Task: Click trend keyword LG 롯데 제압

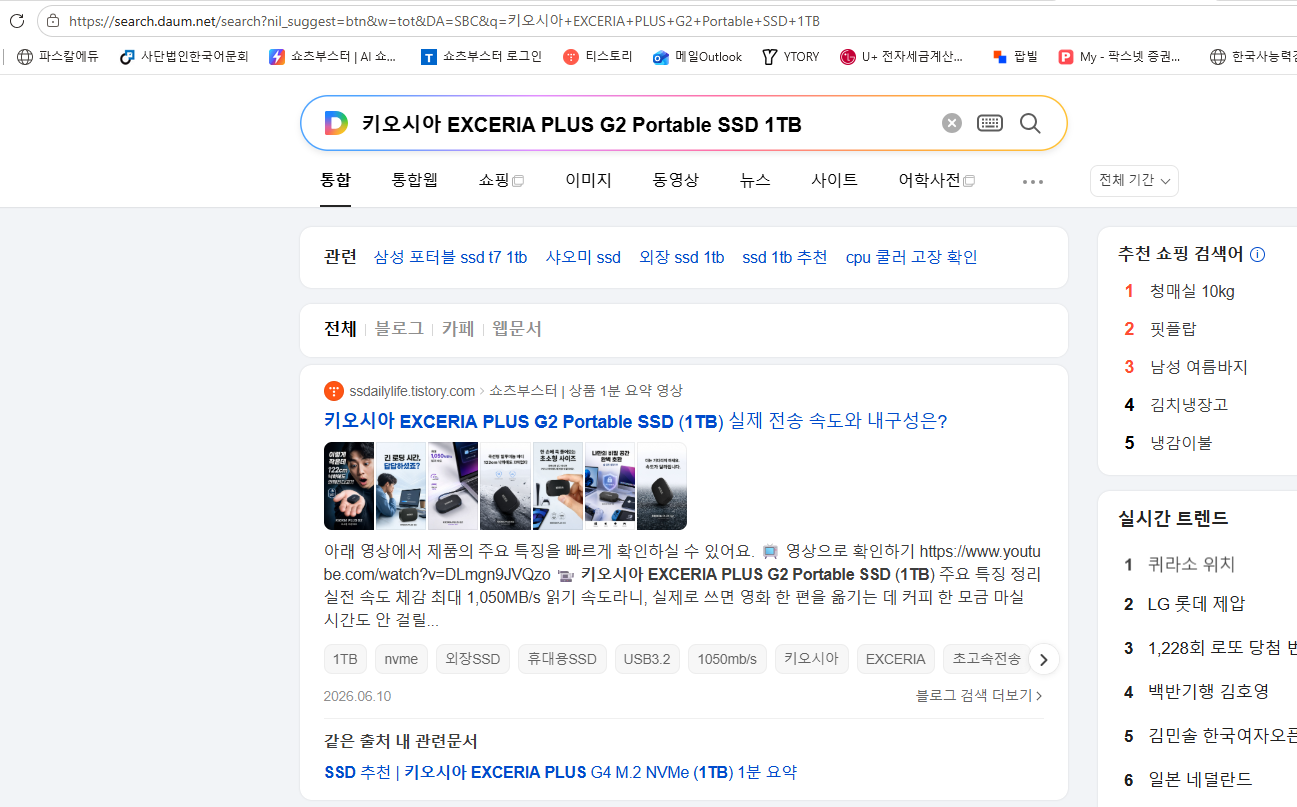Action: point(1197,604)
